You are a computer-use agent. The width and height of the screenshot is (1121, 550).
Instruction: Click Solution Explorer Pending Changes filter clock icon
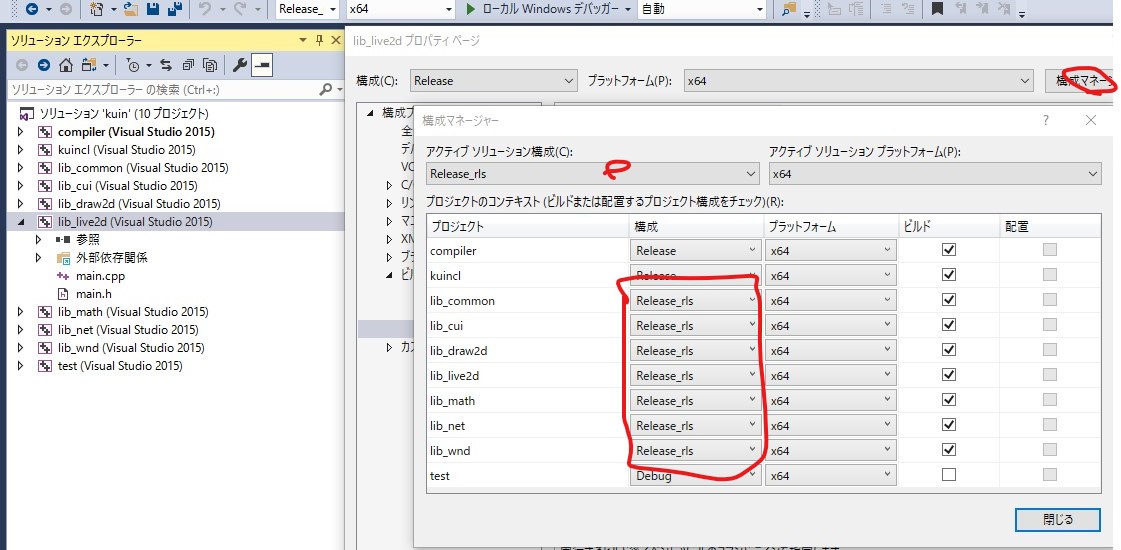pyautogui.click(x=133, y=65)
